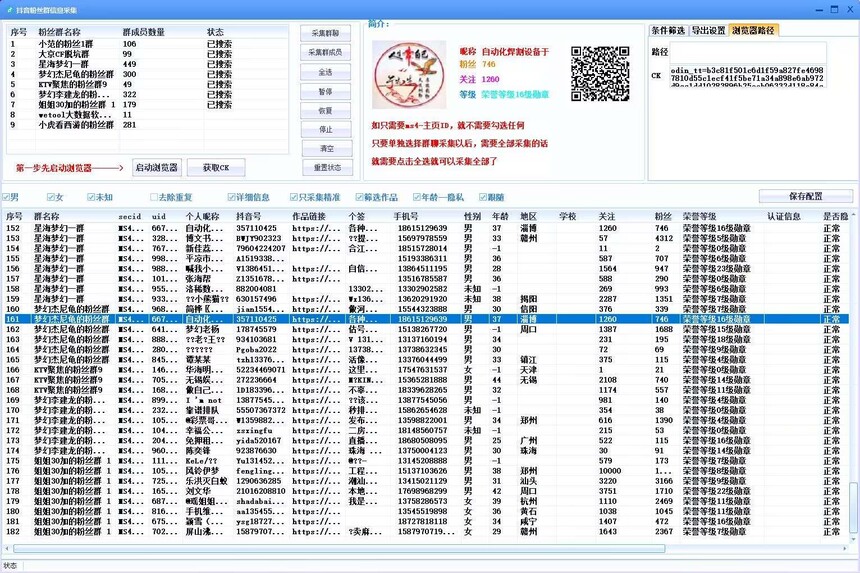Select member row 182 屏山沸...
Image resolution: width=860 pixels, height=573 pixels.
426,531
